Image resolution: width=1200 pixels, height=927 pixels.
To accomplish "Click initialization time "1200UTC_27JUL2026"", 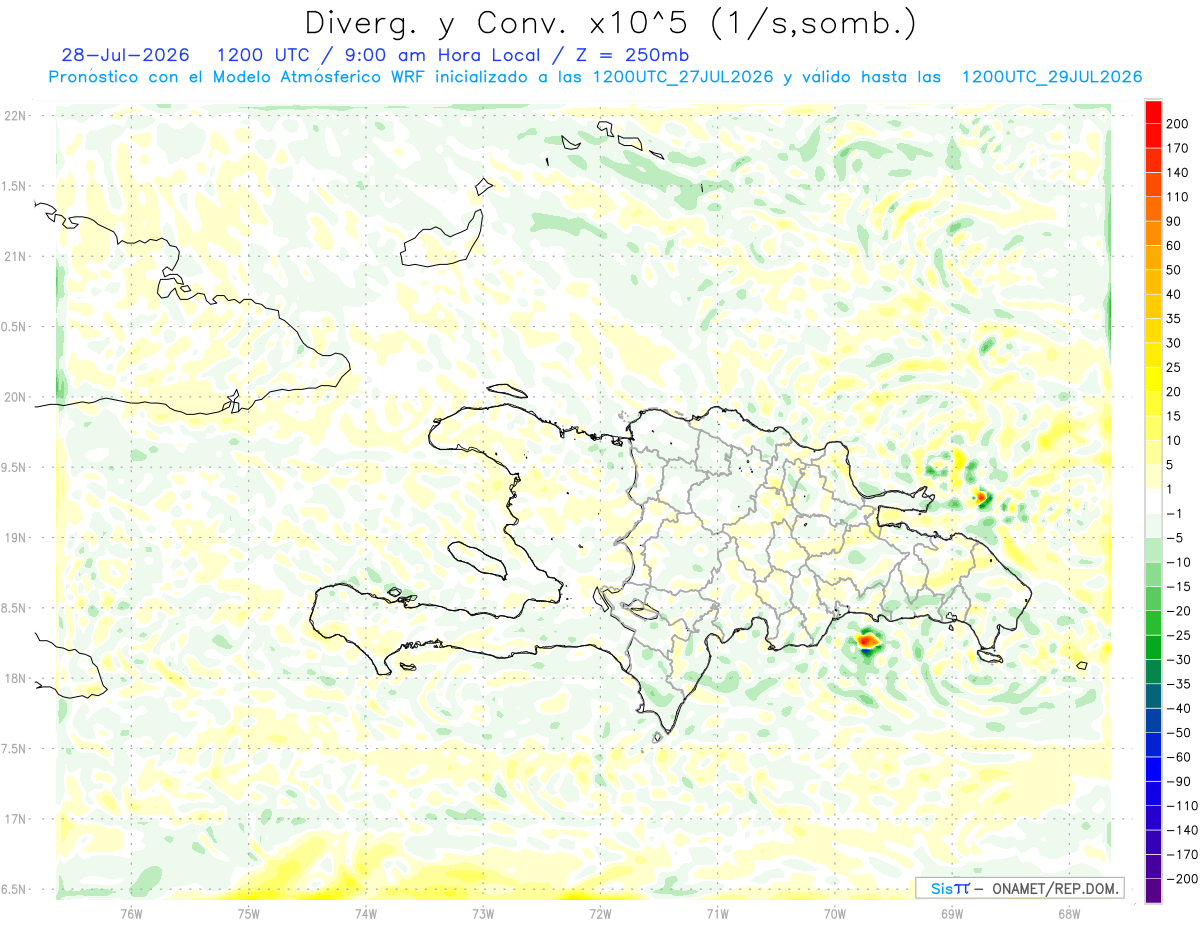I will (x=683, y=77).
